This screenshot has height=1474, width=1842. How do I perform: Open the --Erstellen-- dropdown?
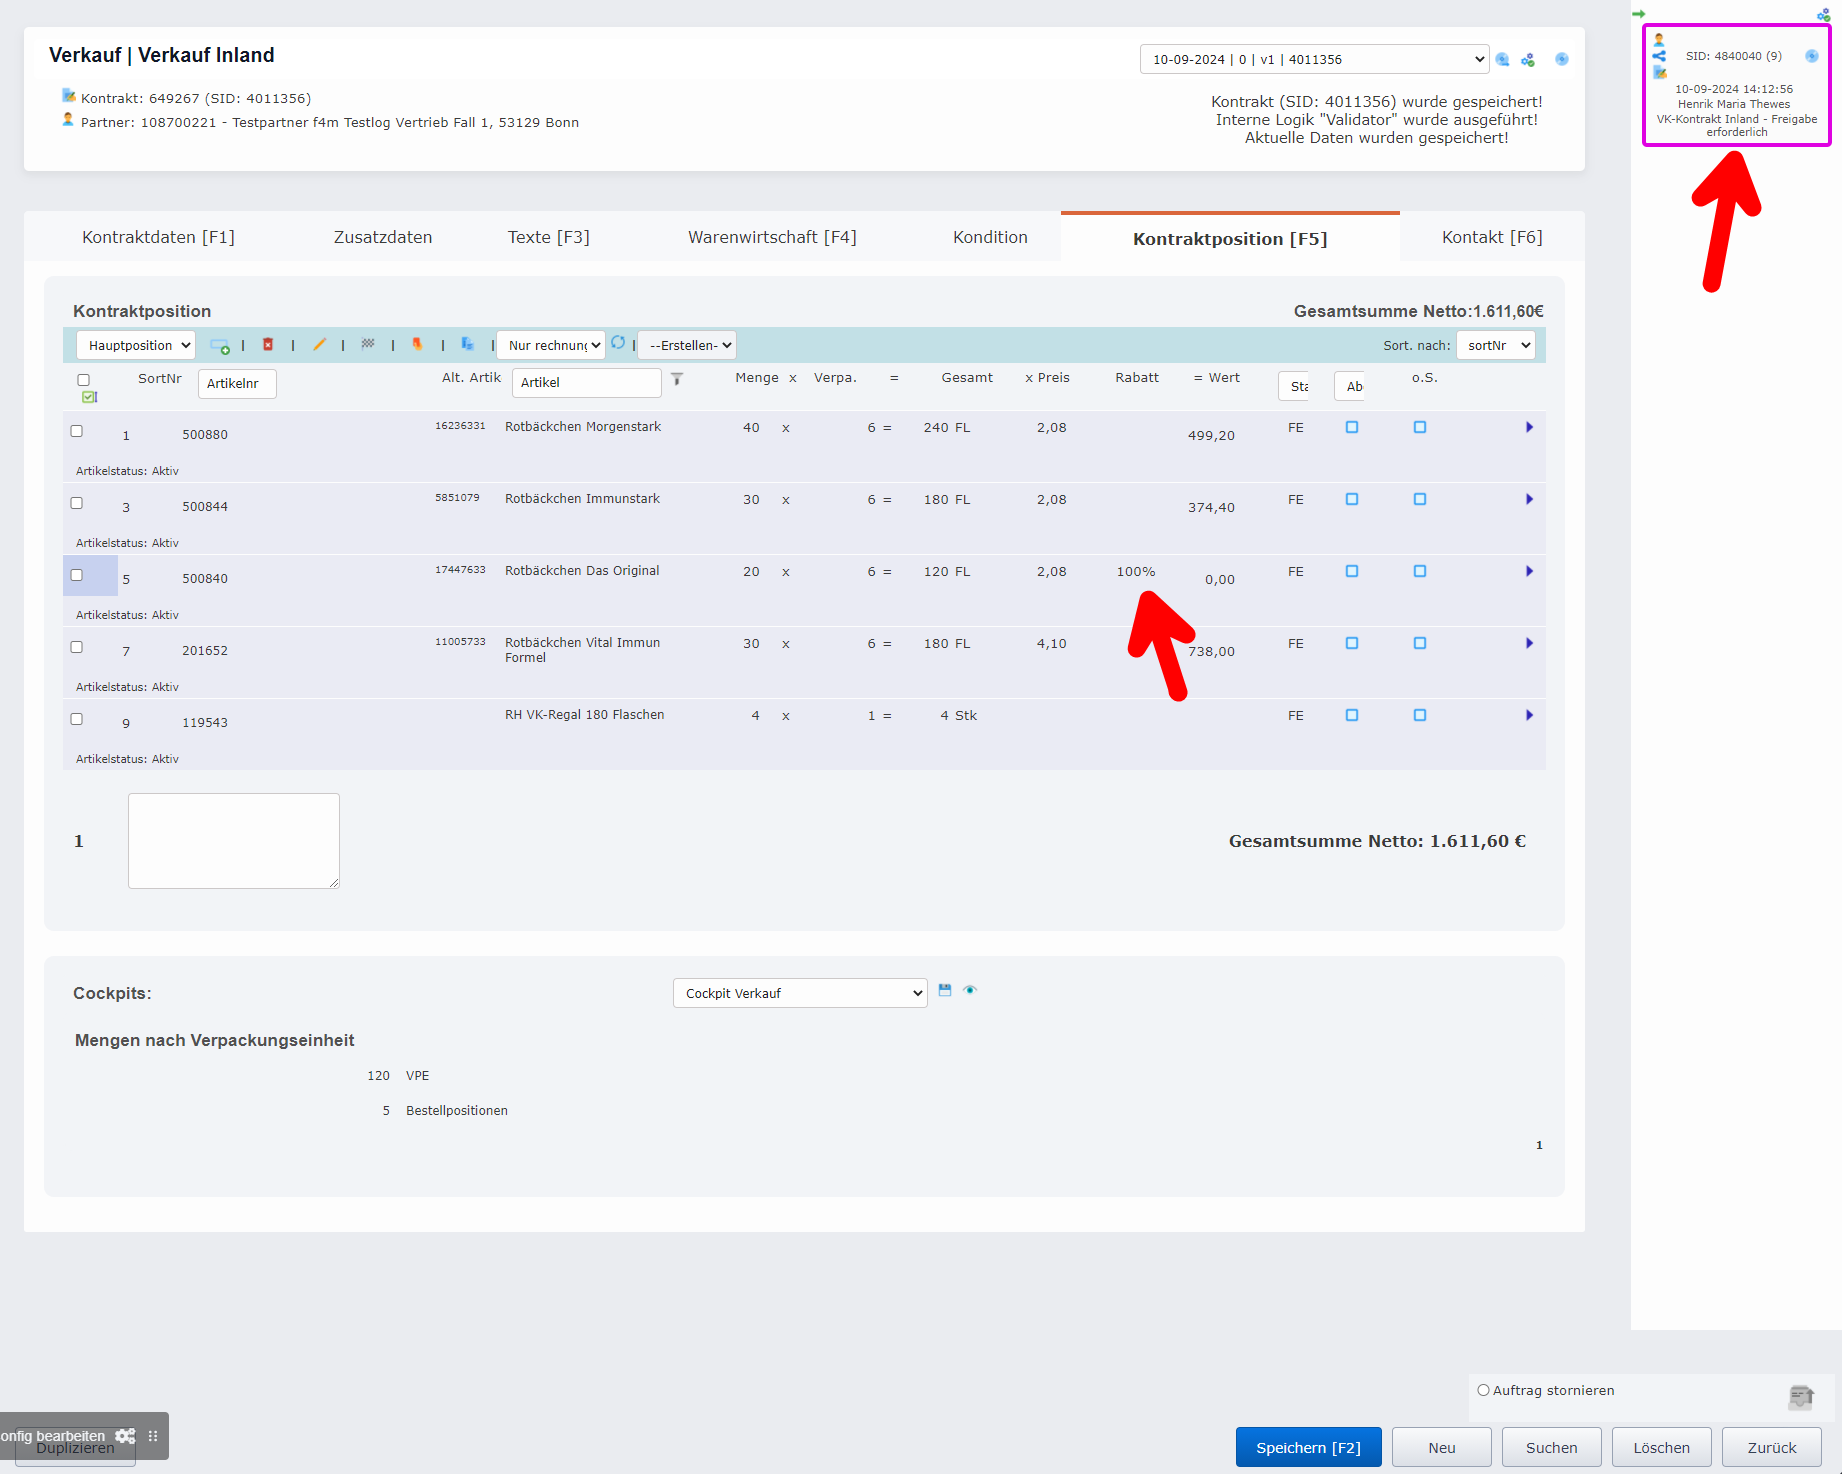[x=687, y=345]
